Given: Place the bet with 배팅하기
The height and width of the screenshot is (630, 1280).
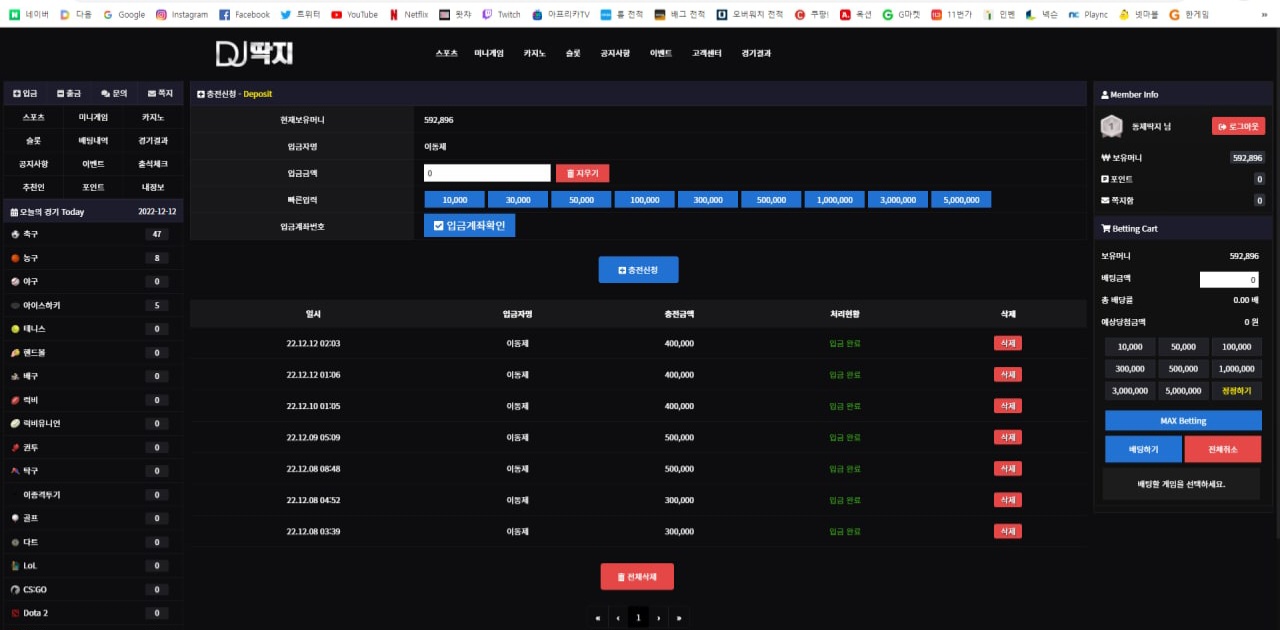Looking at the screenshot, I should (x=1143, y=449).
